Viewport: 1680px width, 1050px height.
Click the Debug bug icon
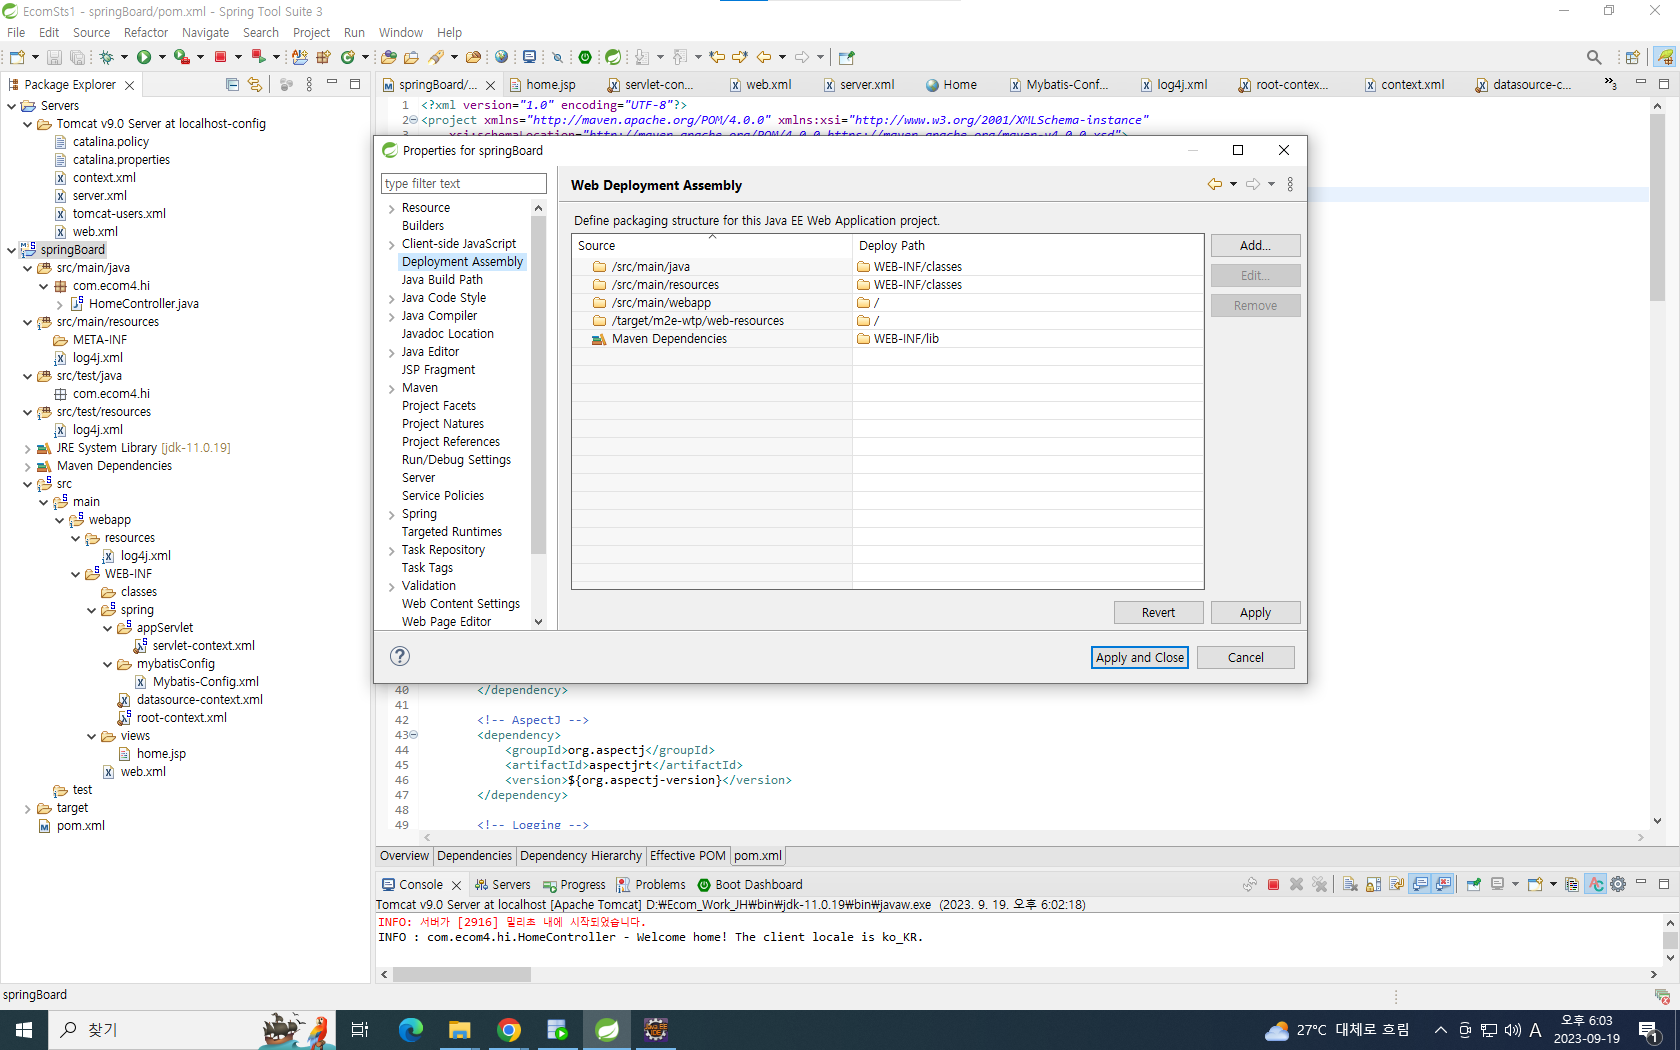[106, 57]
